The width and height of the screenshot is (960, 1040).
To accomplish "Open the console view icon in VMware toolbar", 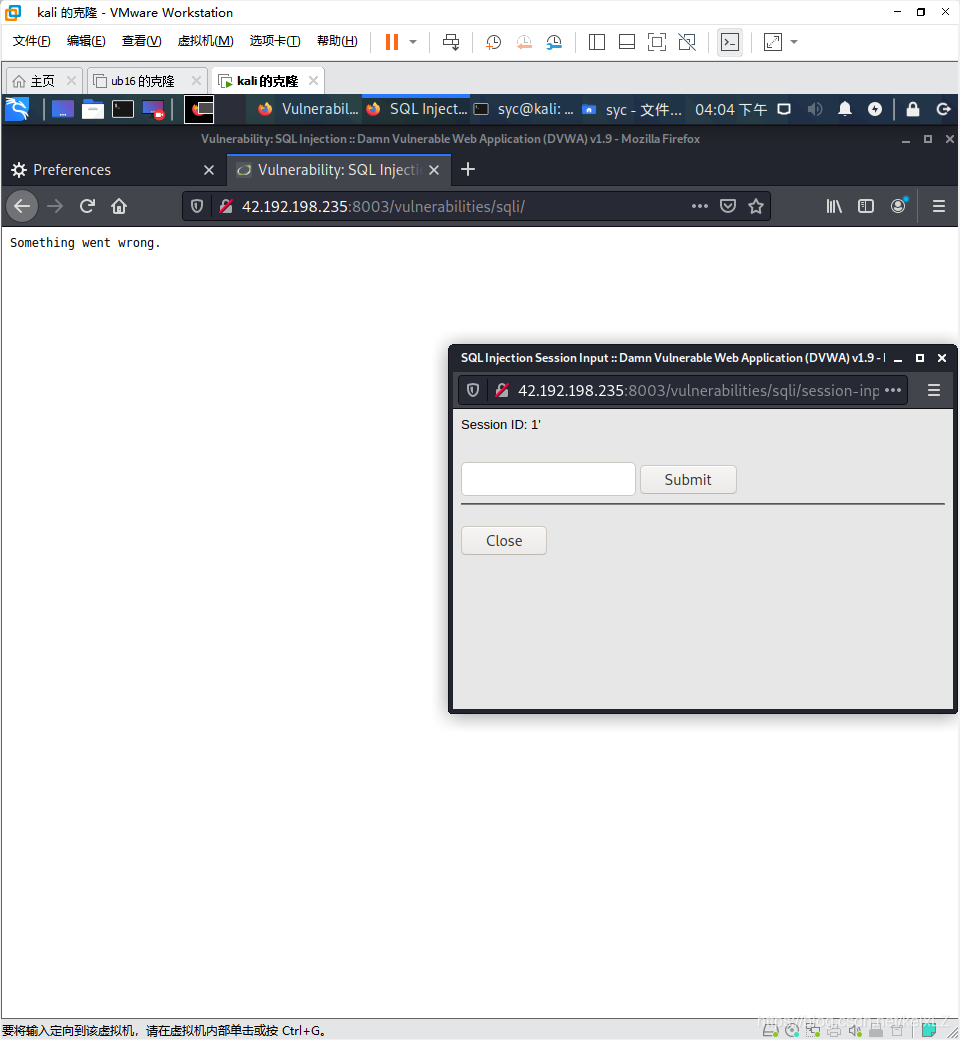I will click(x=730, y=42).
